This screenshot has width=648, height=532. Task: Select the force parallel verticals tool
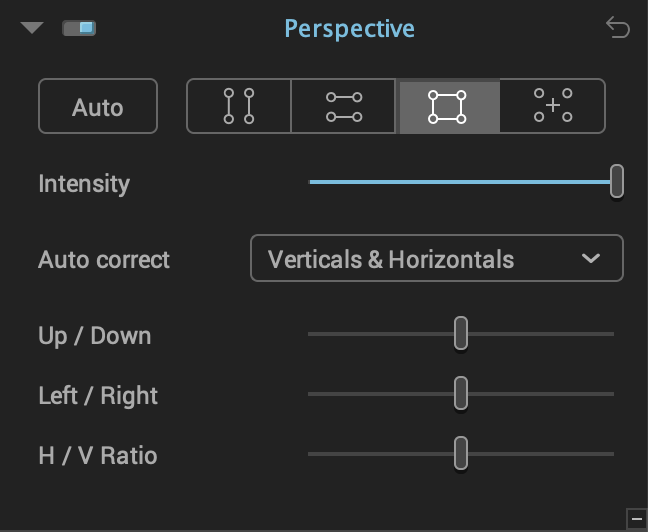(x=239, y=106)
